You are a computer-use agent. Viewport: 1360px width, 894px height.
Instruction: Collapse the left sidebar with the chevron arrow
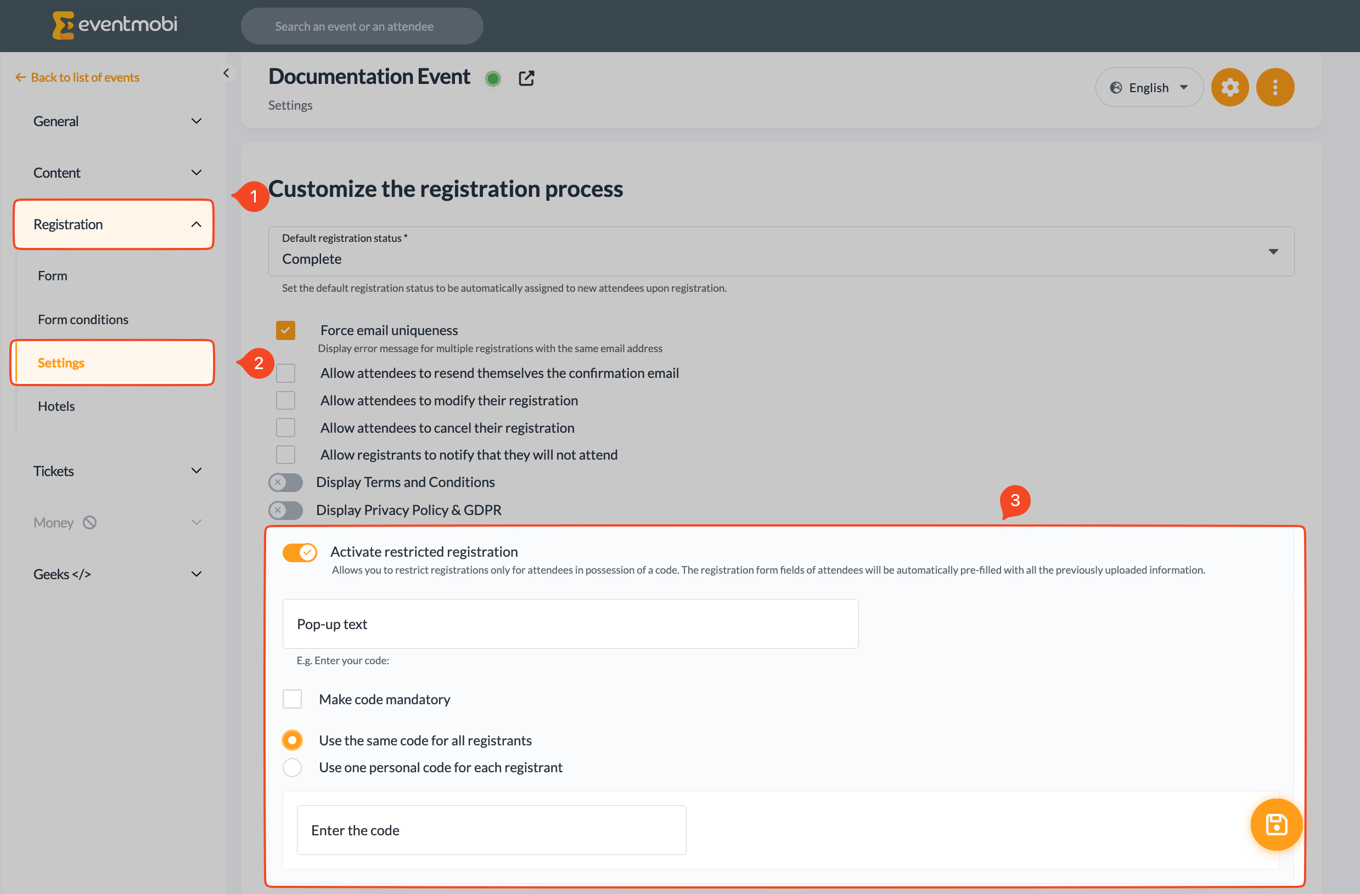coord(226,72)
